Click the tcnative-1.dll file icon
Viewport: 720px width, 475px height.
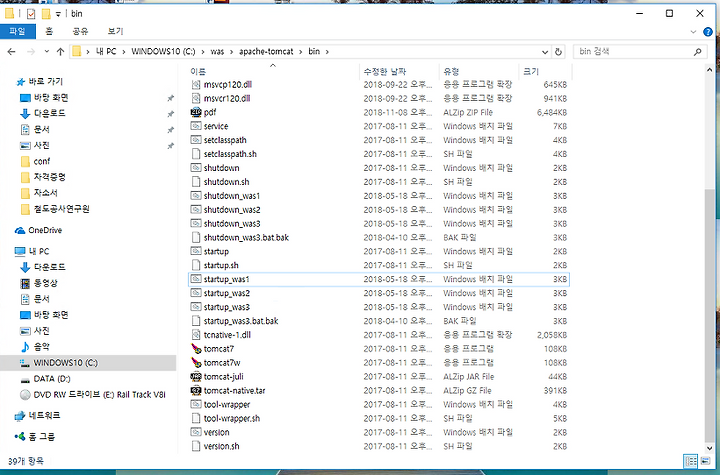(196, 335)
